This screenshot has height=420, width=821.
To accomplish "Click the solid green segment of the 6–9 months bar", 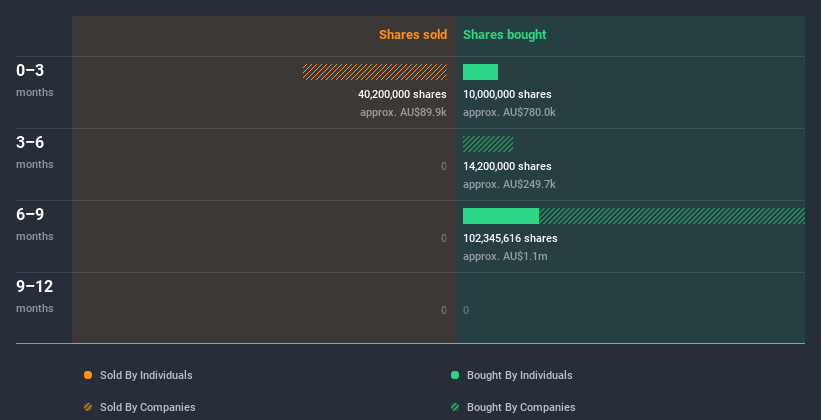I will (x=501, y=216).
